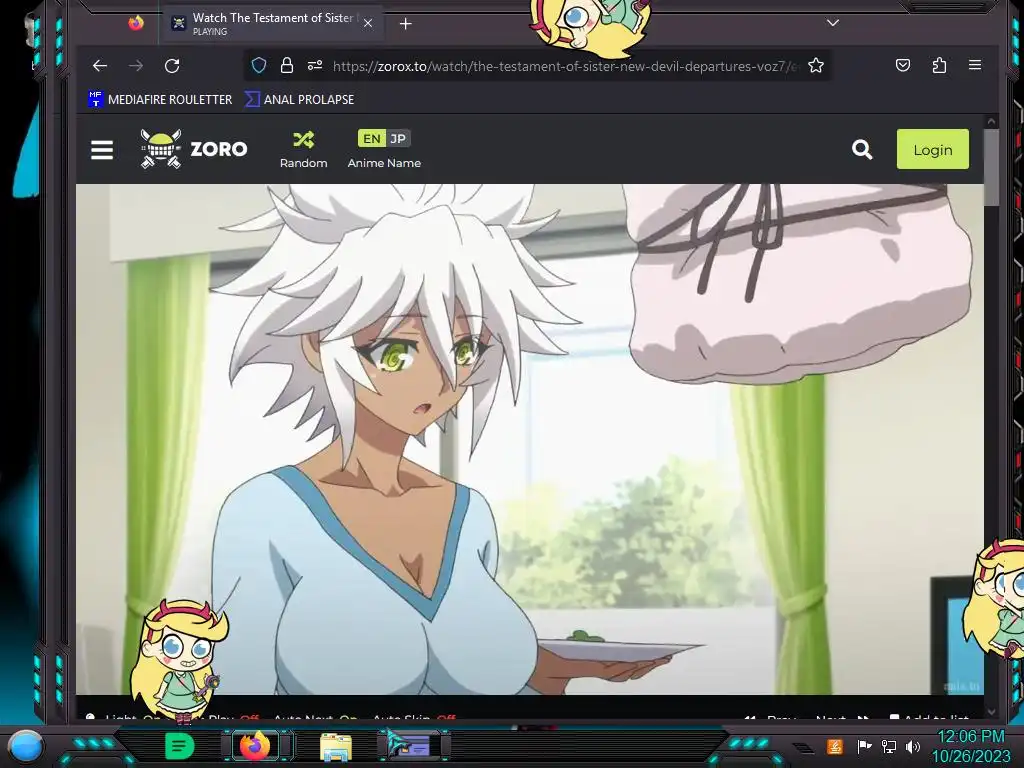Focus the zorox.to URL address field
This screenshot has width=1024, height=768.
click(565, 66)
